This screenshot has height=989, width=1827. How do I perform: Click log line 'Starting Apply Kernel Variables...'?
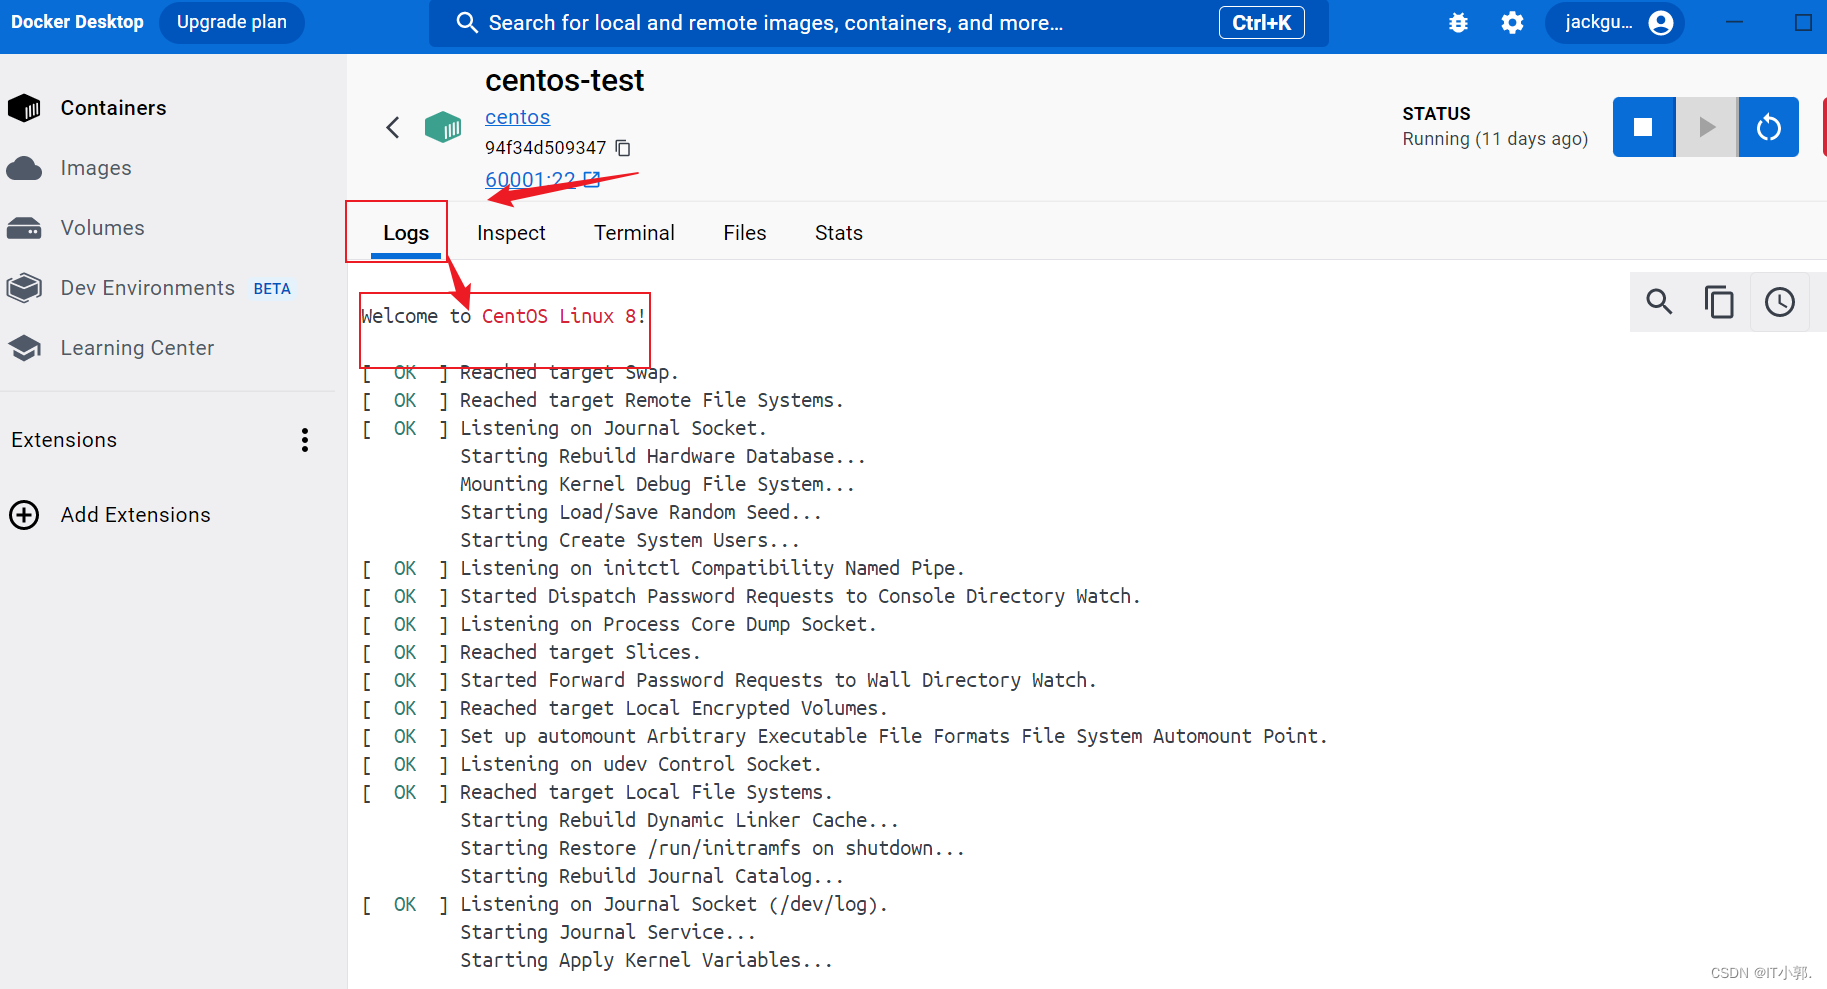[x=646, y=960]
